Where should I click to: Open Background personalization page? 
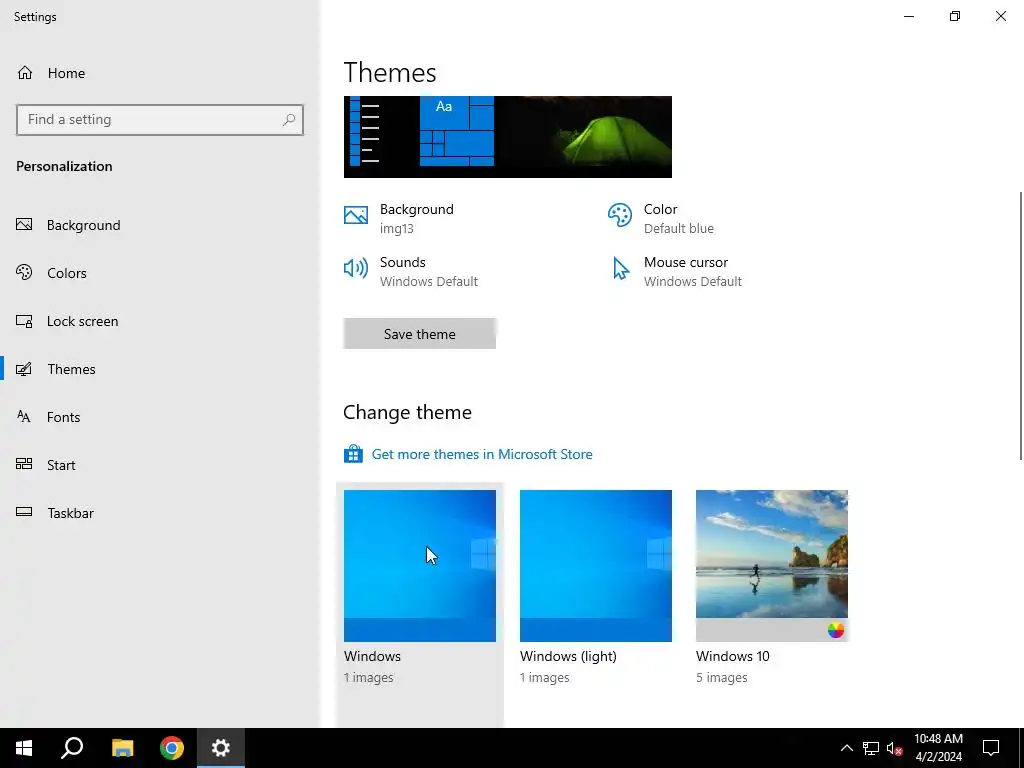160,225
